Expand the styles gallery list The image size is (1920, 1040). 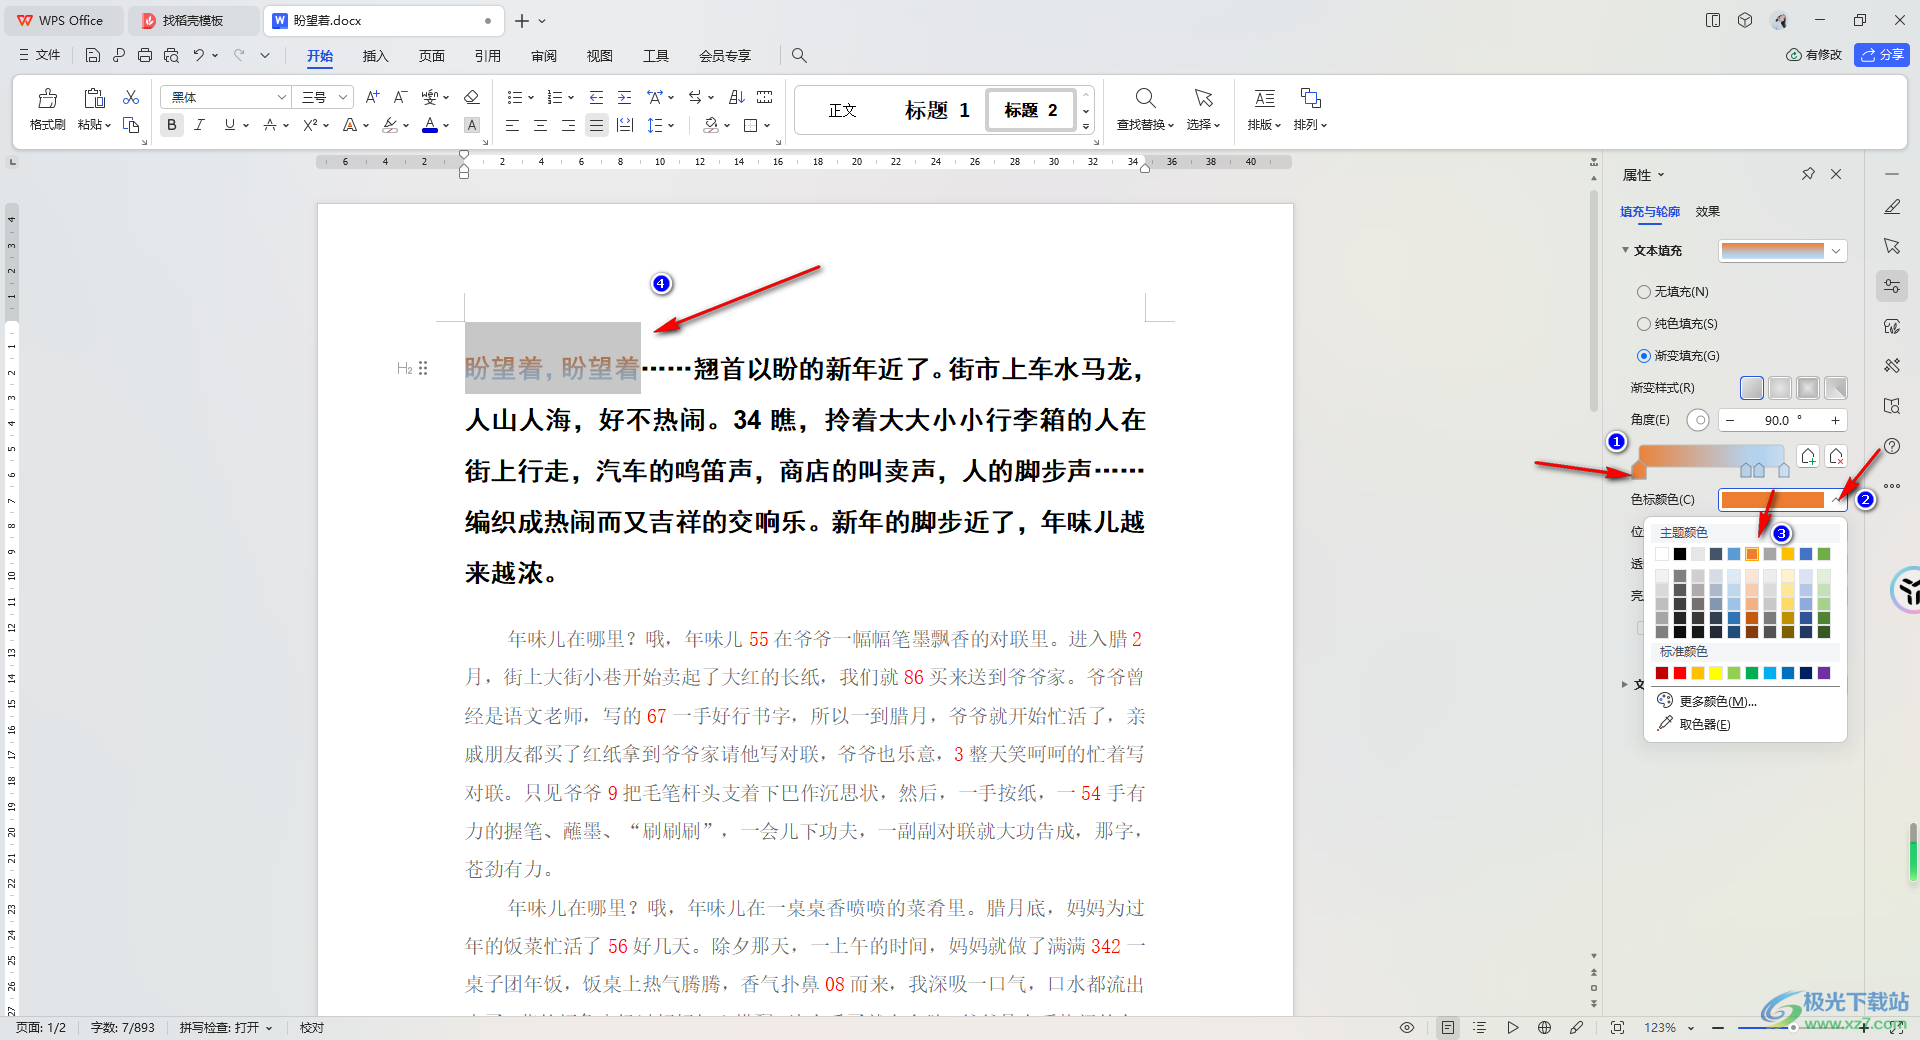point(1086,126)
